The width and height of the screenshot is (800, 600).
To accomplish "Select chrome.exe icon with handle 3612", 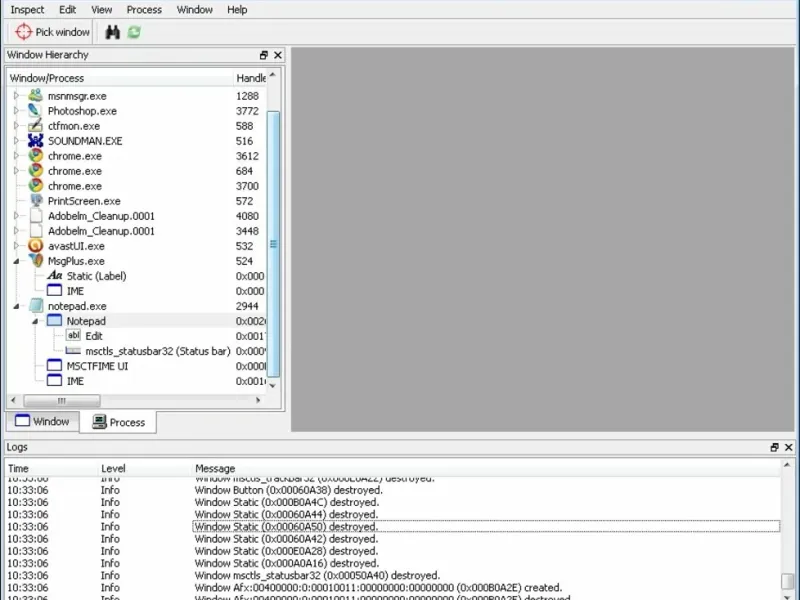I will 35,156.
